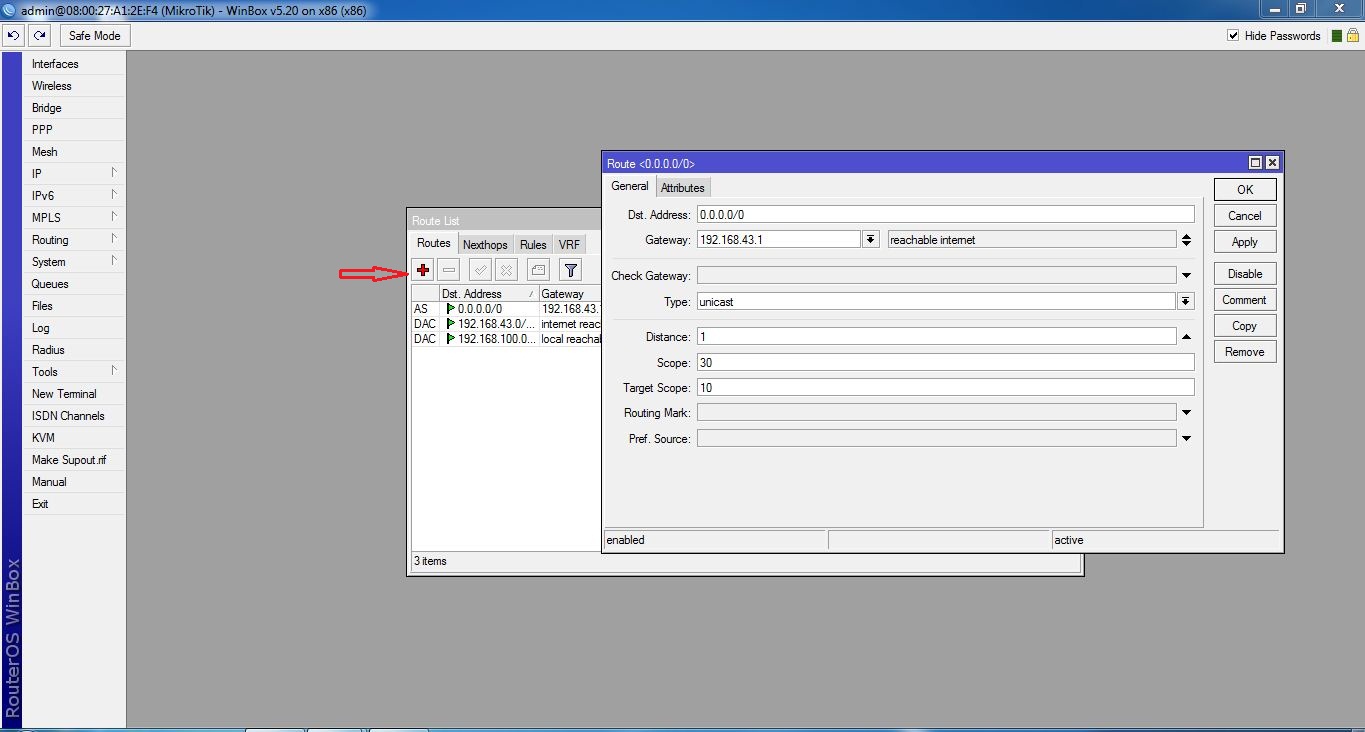Image resolution: width=1365 pixels, height=732 pixels.
Task: Open the Type dropdown arrow
Action: click(1187, 300)
